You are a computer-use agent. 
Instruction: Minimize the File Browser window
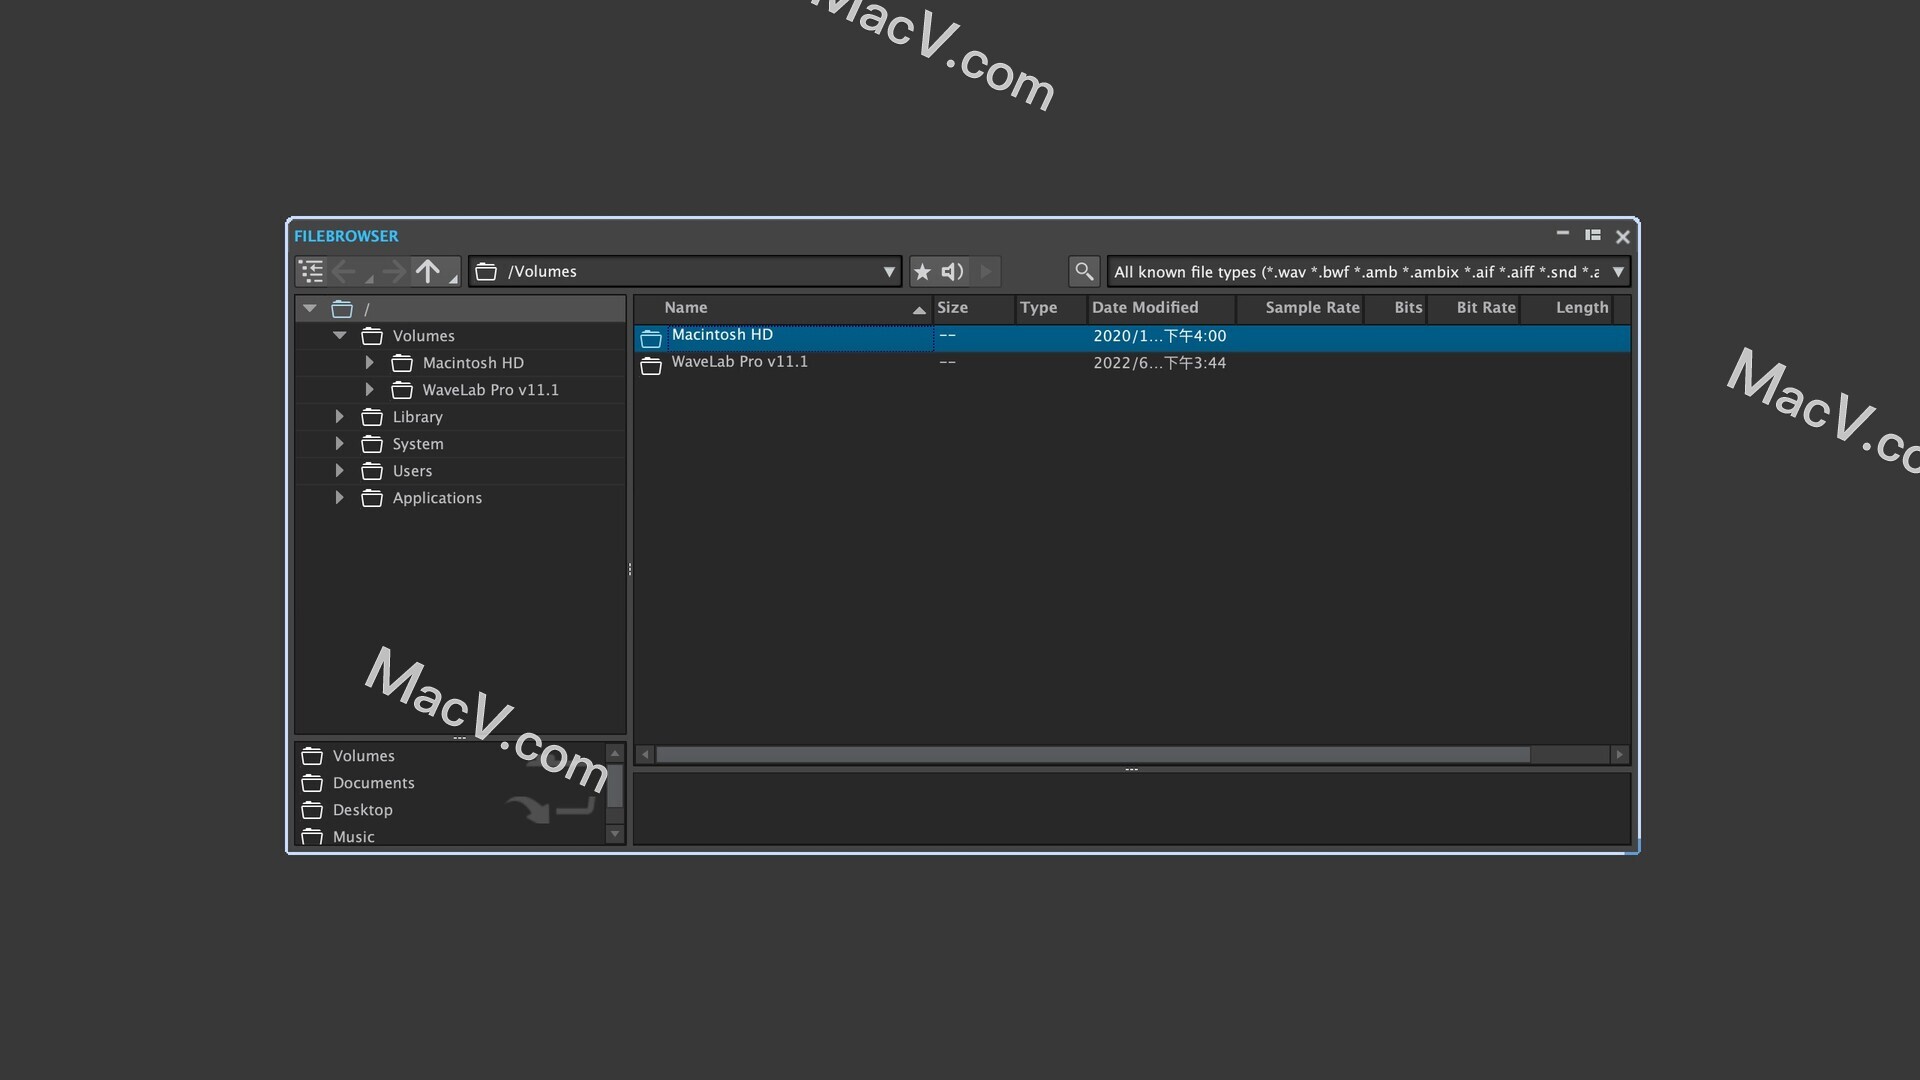1562,234
